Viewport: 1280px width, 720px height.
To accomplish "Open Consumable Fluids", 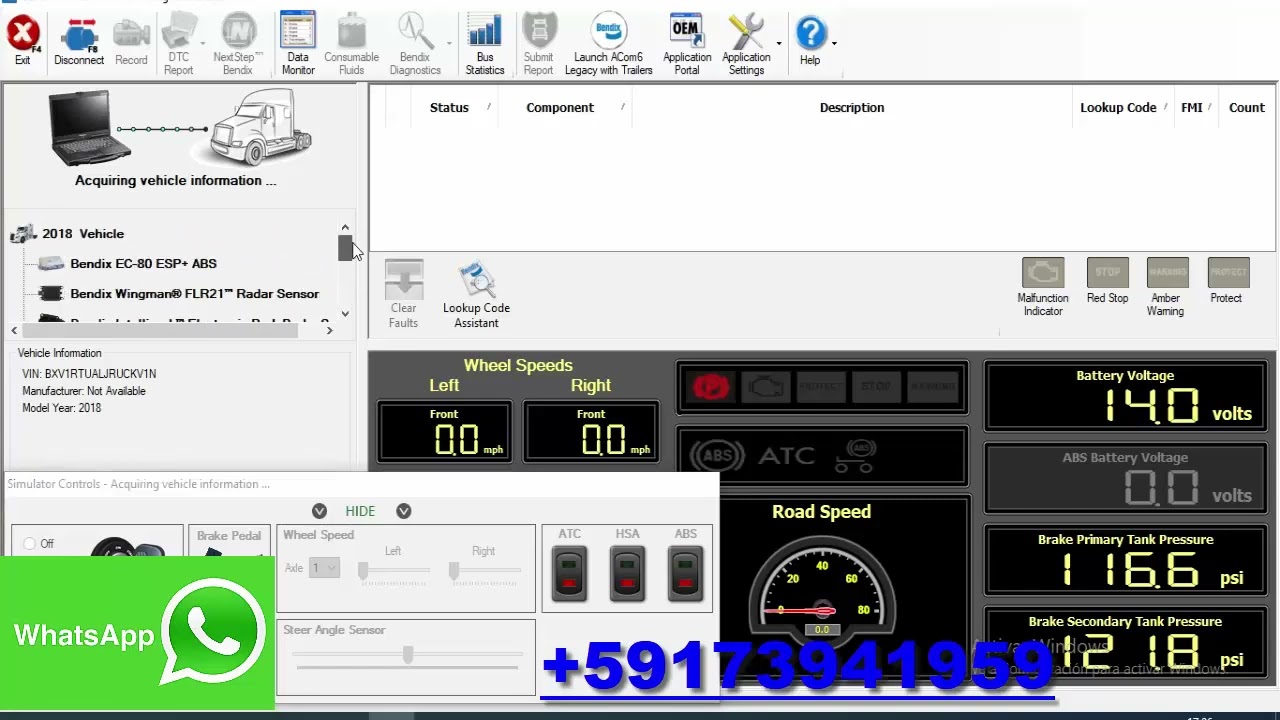I will click(351, 44).
